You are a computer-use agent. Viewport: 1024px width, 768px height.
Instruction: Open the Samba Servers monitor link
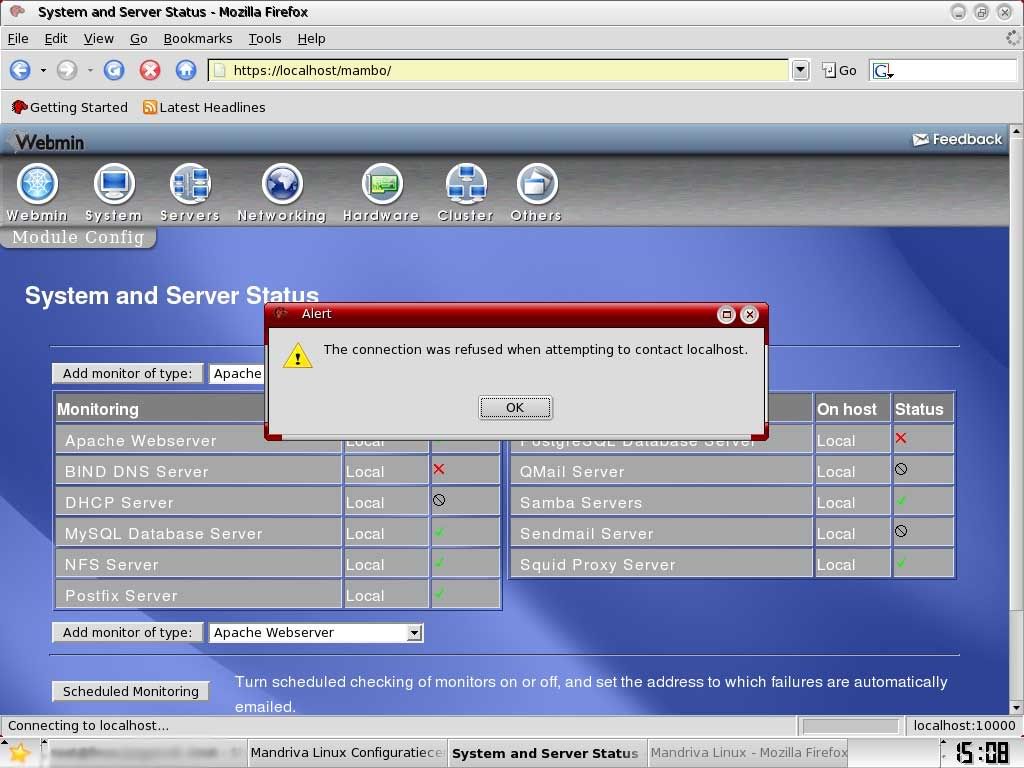tap(581, 503)
